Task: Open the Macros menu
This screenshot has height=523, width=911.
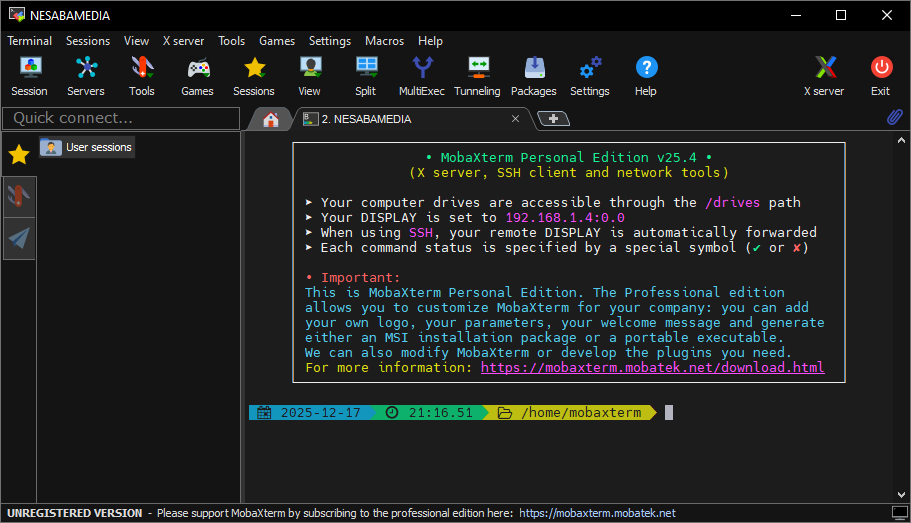Action: pos(384,41)
